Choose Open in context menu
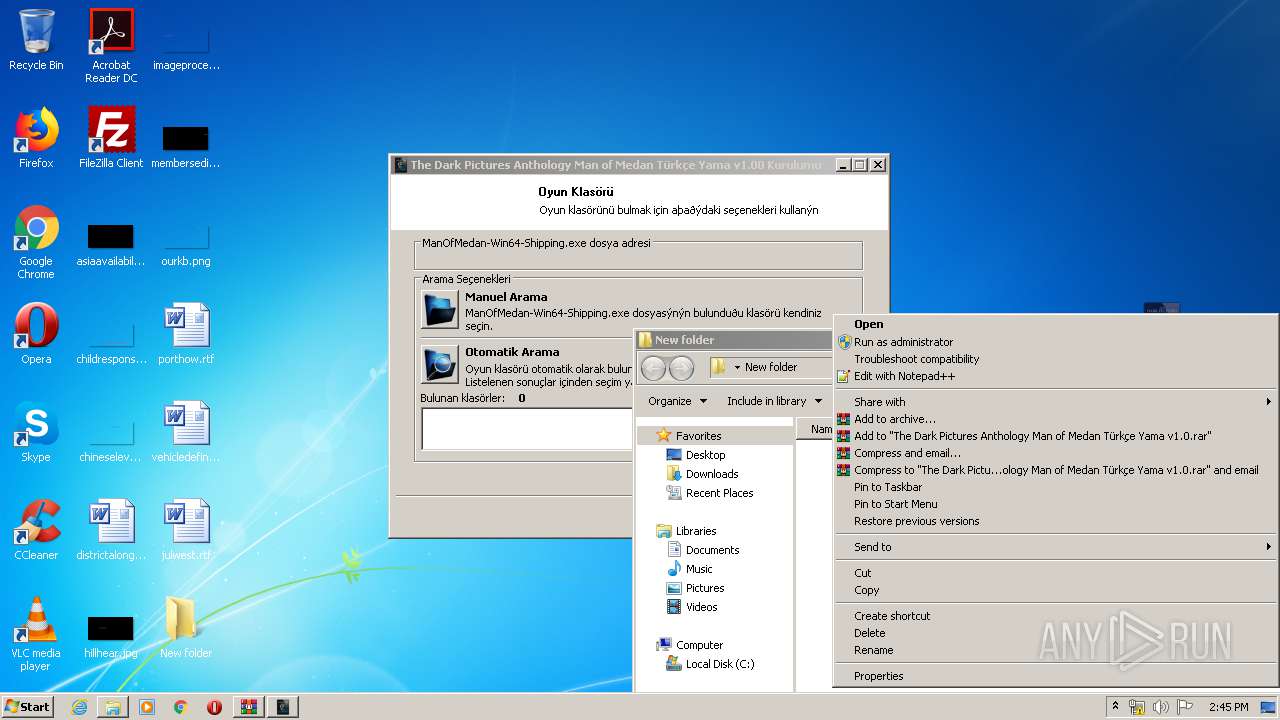The height and width of the screenshot is (720, 1280). pyautogui.click(x=1055, y=324)
